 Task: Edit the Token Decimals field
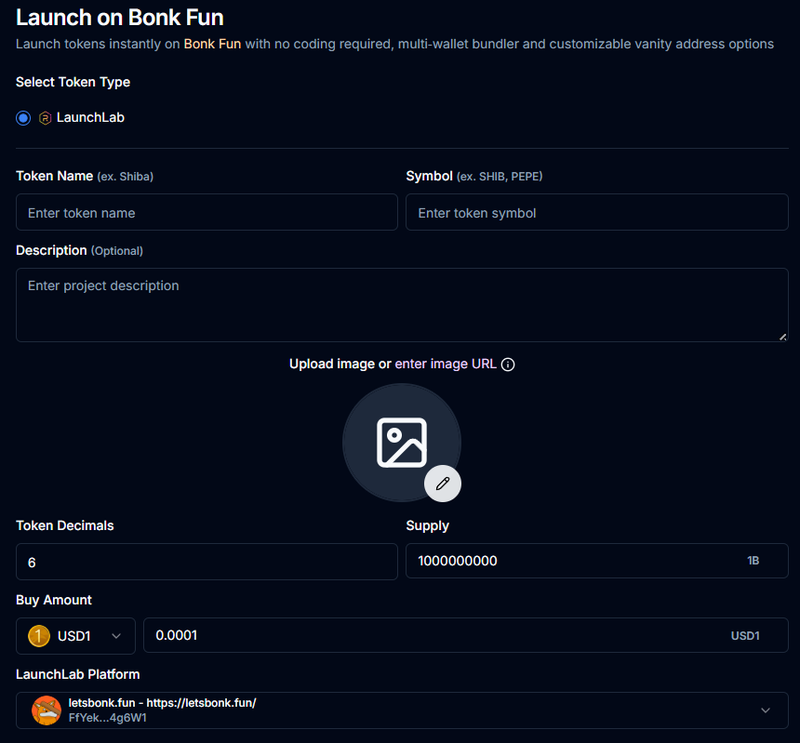point(207,562)
